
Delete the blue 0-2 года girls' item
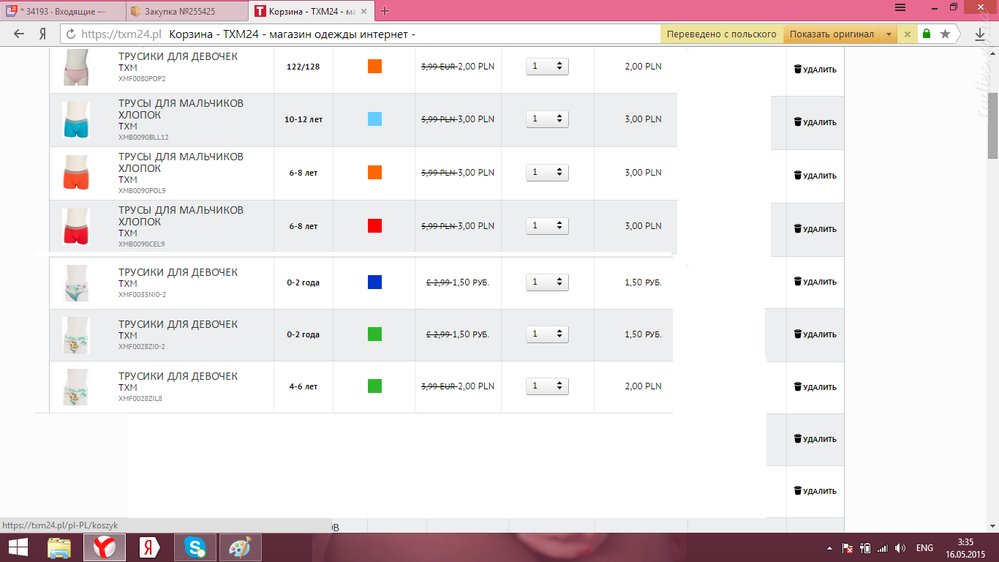click(x=815, y=282)
